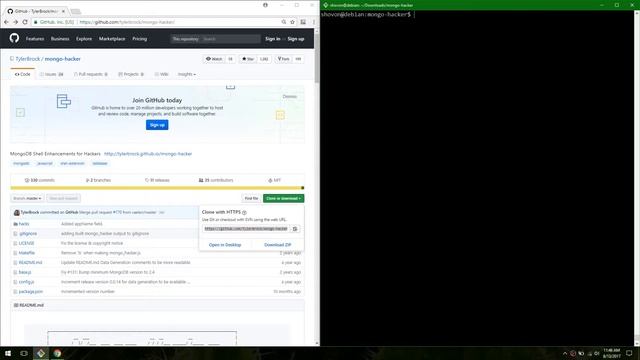Open Task View on the taskbar
The image size is (640, 360).
pos(24,353)
